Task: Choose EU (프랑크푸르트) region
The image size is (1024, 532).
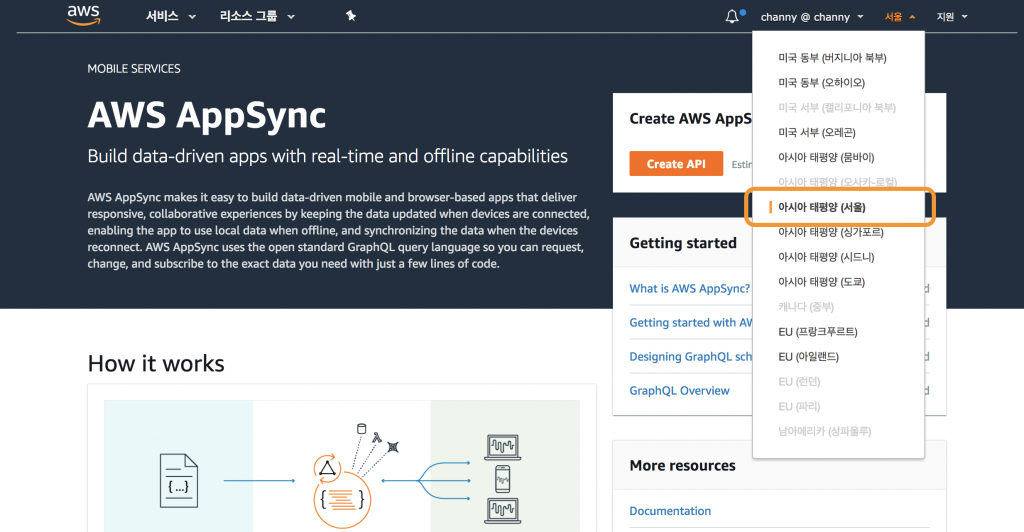Action: tap(817, 332)
